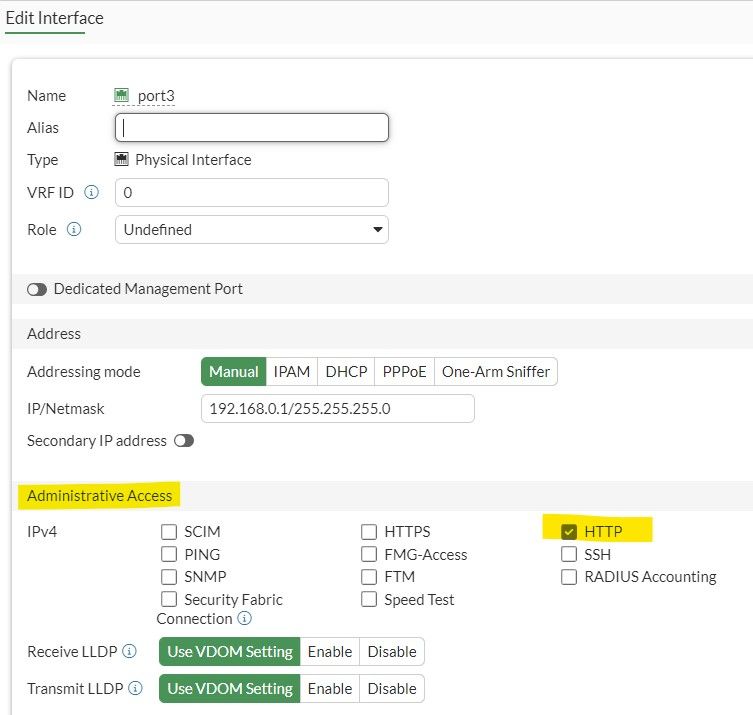753x715 pixels.
Task: Click the Role info icon
Action: pos(74,229)
